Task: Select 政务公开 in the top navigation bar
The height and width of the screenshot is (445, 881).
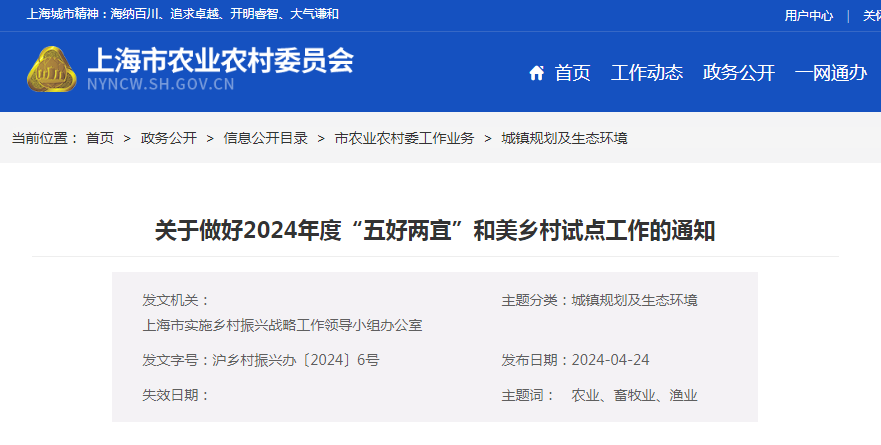Action: (x=739, y=73)
